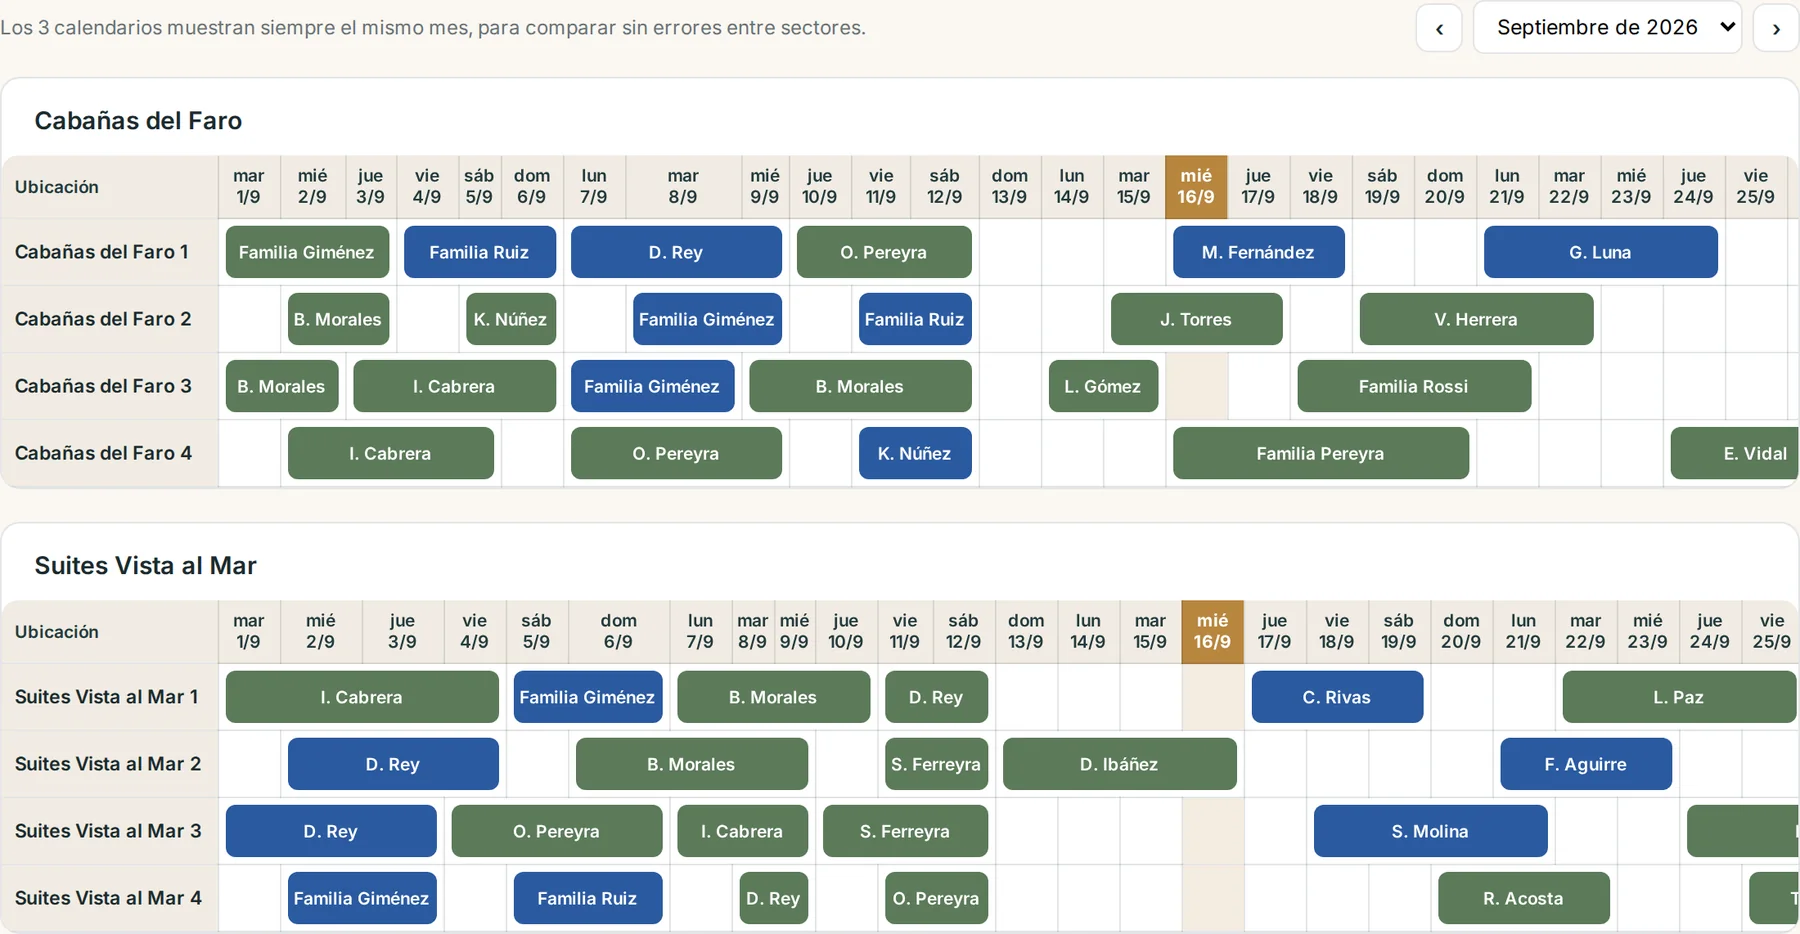Image resolution: width=1800 pixels, height=934 pixels.
Task: Open G. Luna reservation
Action: (x=1600, y=252)
